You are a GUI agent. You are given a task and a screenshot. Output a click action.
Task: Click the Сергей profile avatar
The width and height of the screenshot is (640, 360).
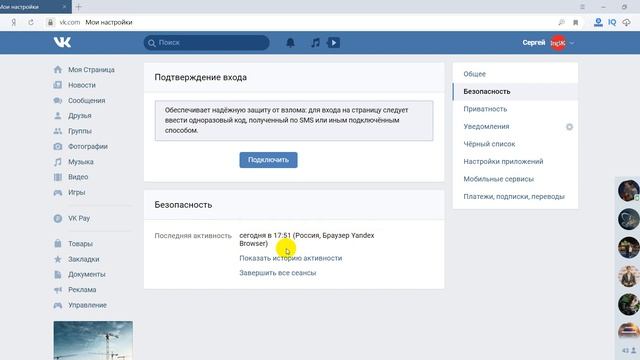point(558,43)
